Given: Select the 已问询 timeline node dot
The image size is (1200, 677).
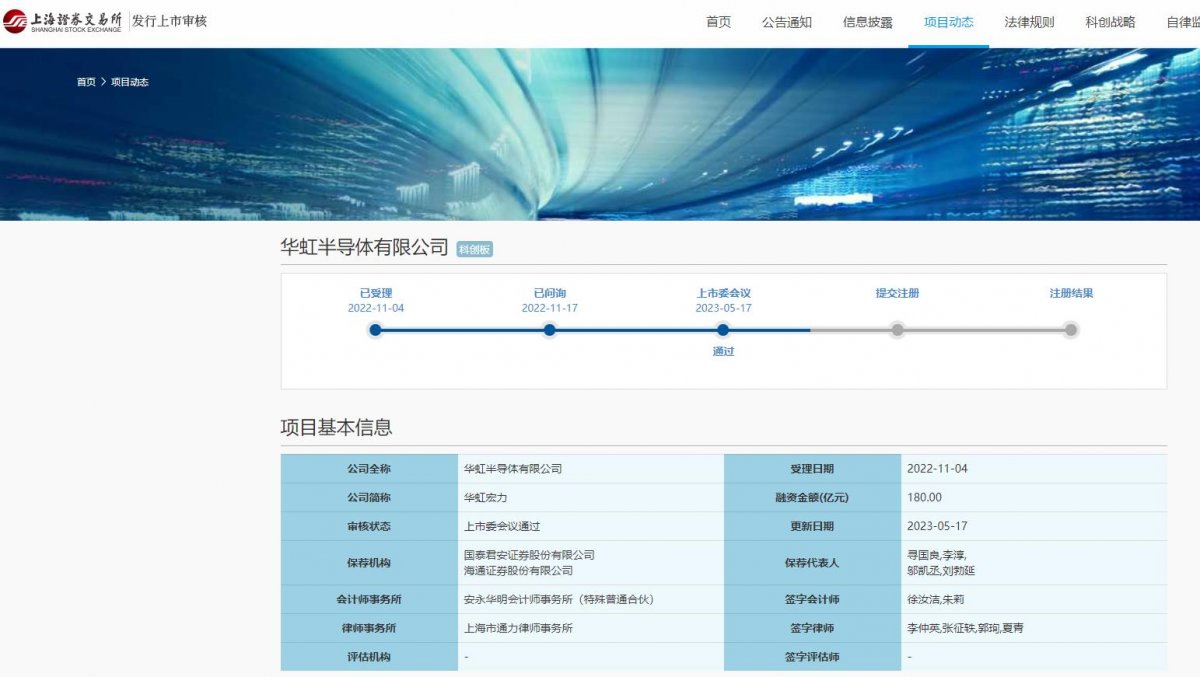Looking at the screenshot, I should point(549,329).
